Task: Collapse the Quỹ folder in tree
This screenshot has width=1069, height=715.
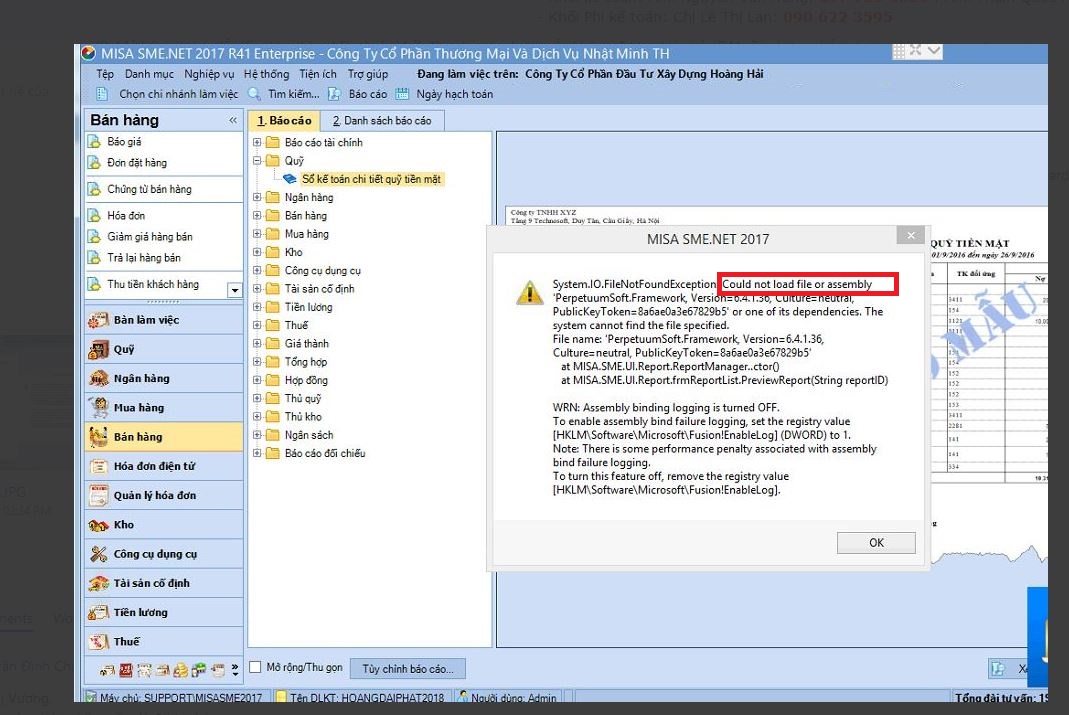Action: 257,161
